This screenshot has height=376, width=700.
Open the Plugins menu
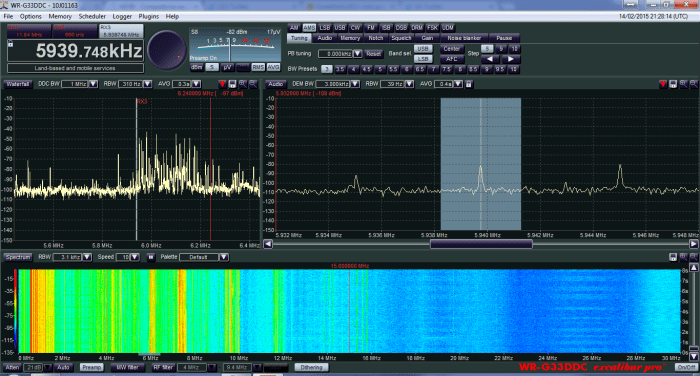pyautogui.click(x=149, y=17)
